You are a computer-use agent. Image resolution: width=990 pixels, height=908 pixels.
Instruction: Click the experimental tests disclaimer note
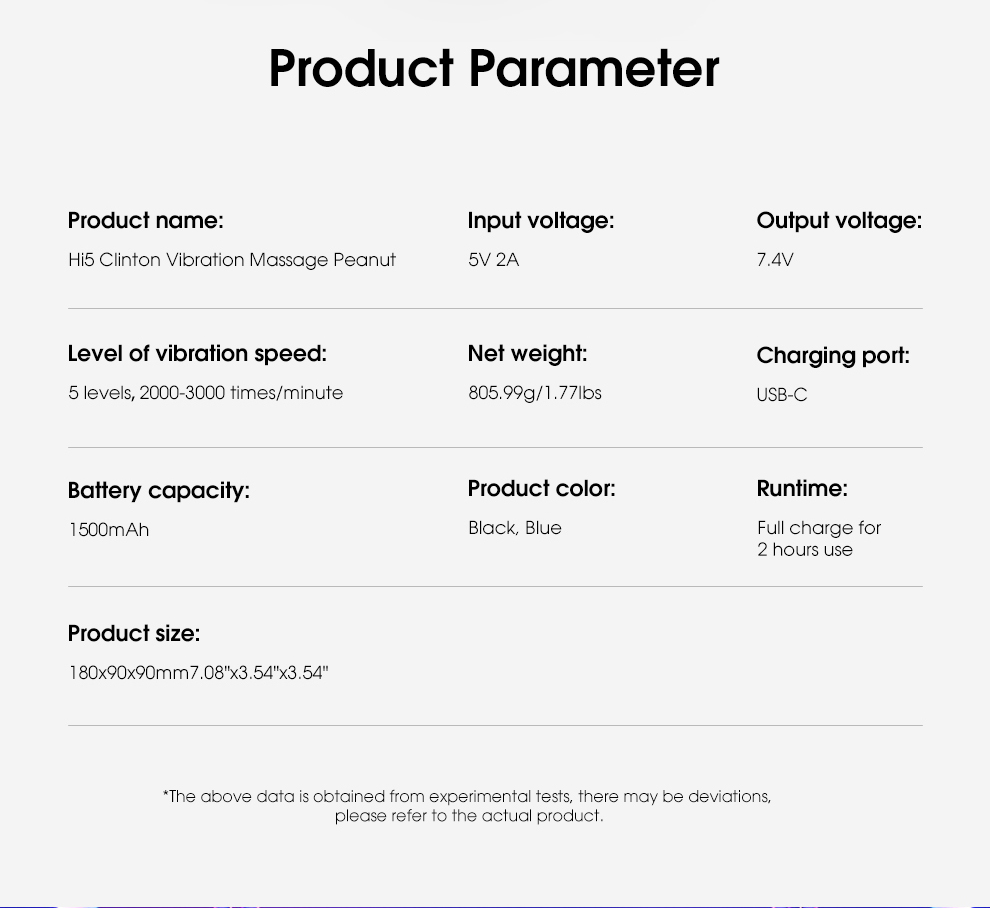point(467,806)
